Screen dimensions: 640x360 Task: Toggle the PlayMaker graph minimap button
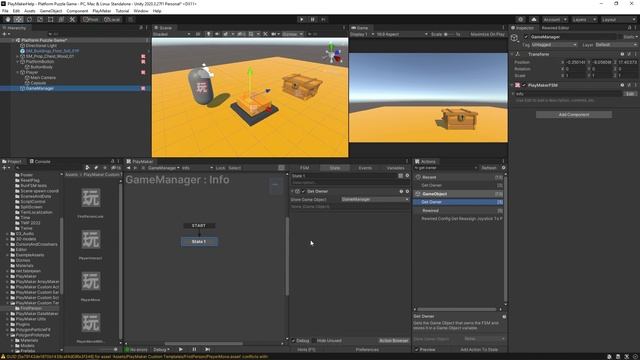click(x=281, y=168)
